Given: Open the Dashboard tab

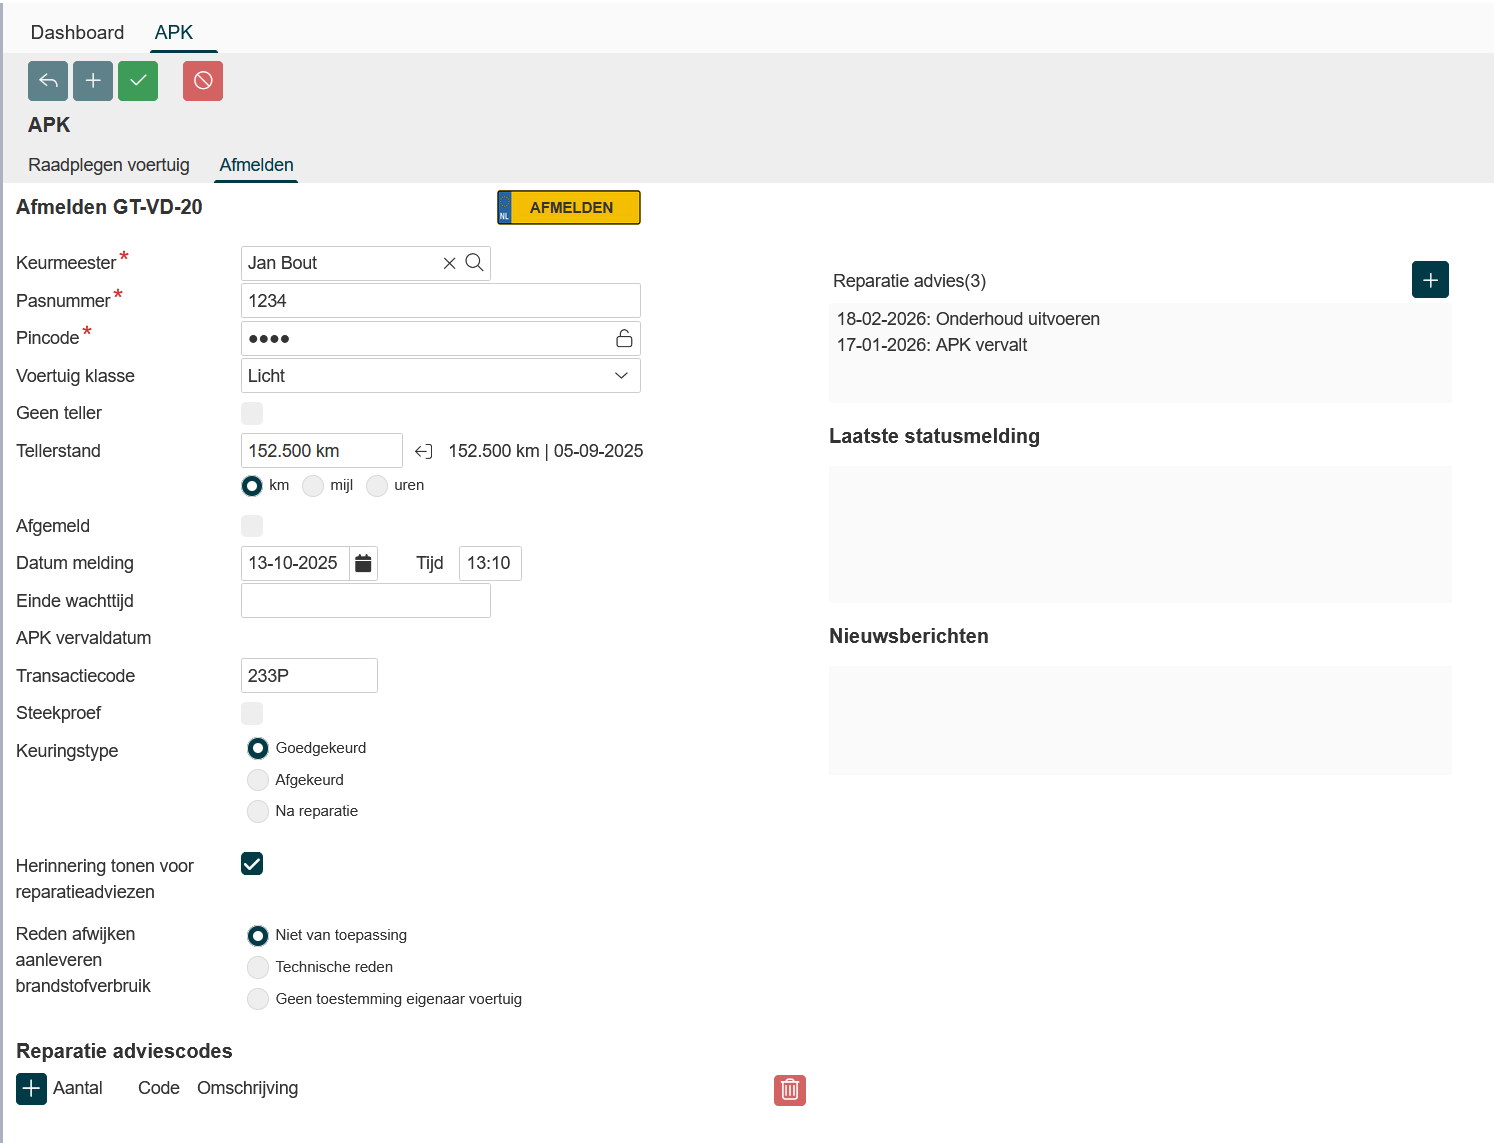Looking at the screenshot, I should [77, 32].
